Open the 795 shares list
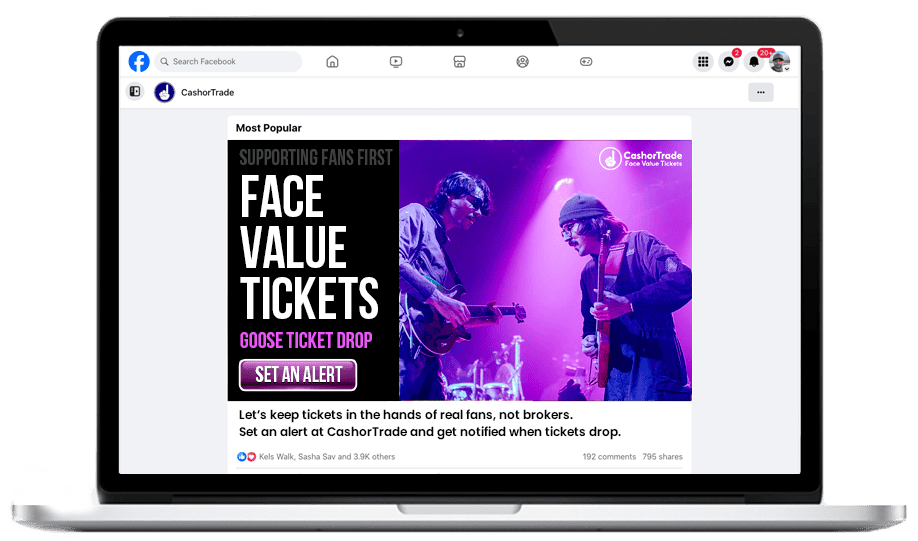Image resolution: width=918 pixels, height=541 pixels. tap(663, 457)
